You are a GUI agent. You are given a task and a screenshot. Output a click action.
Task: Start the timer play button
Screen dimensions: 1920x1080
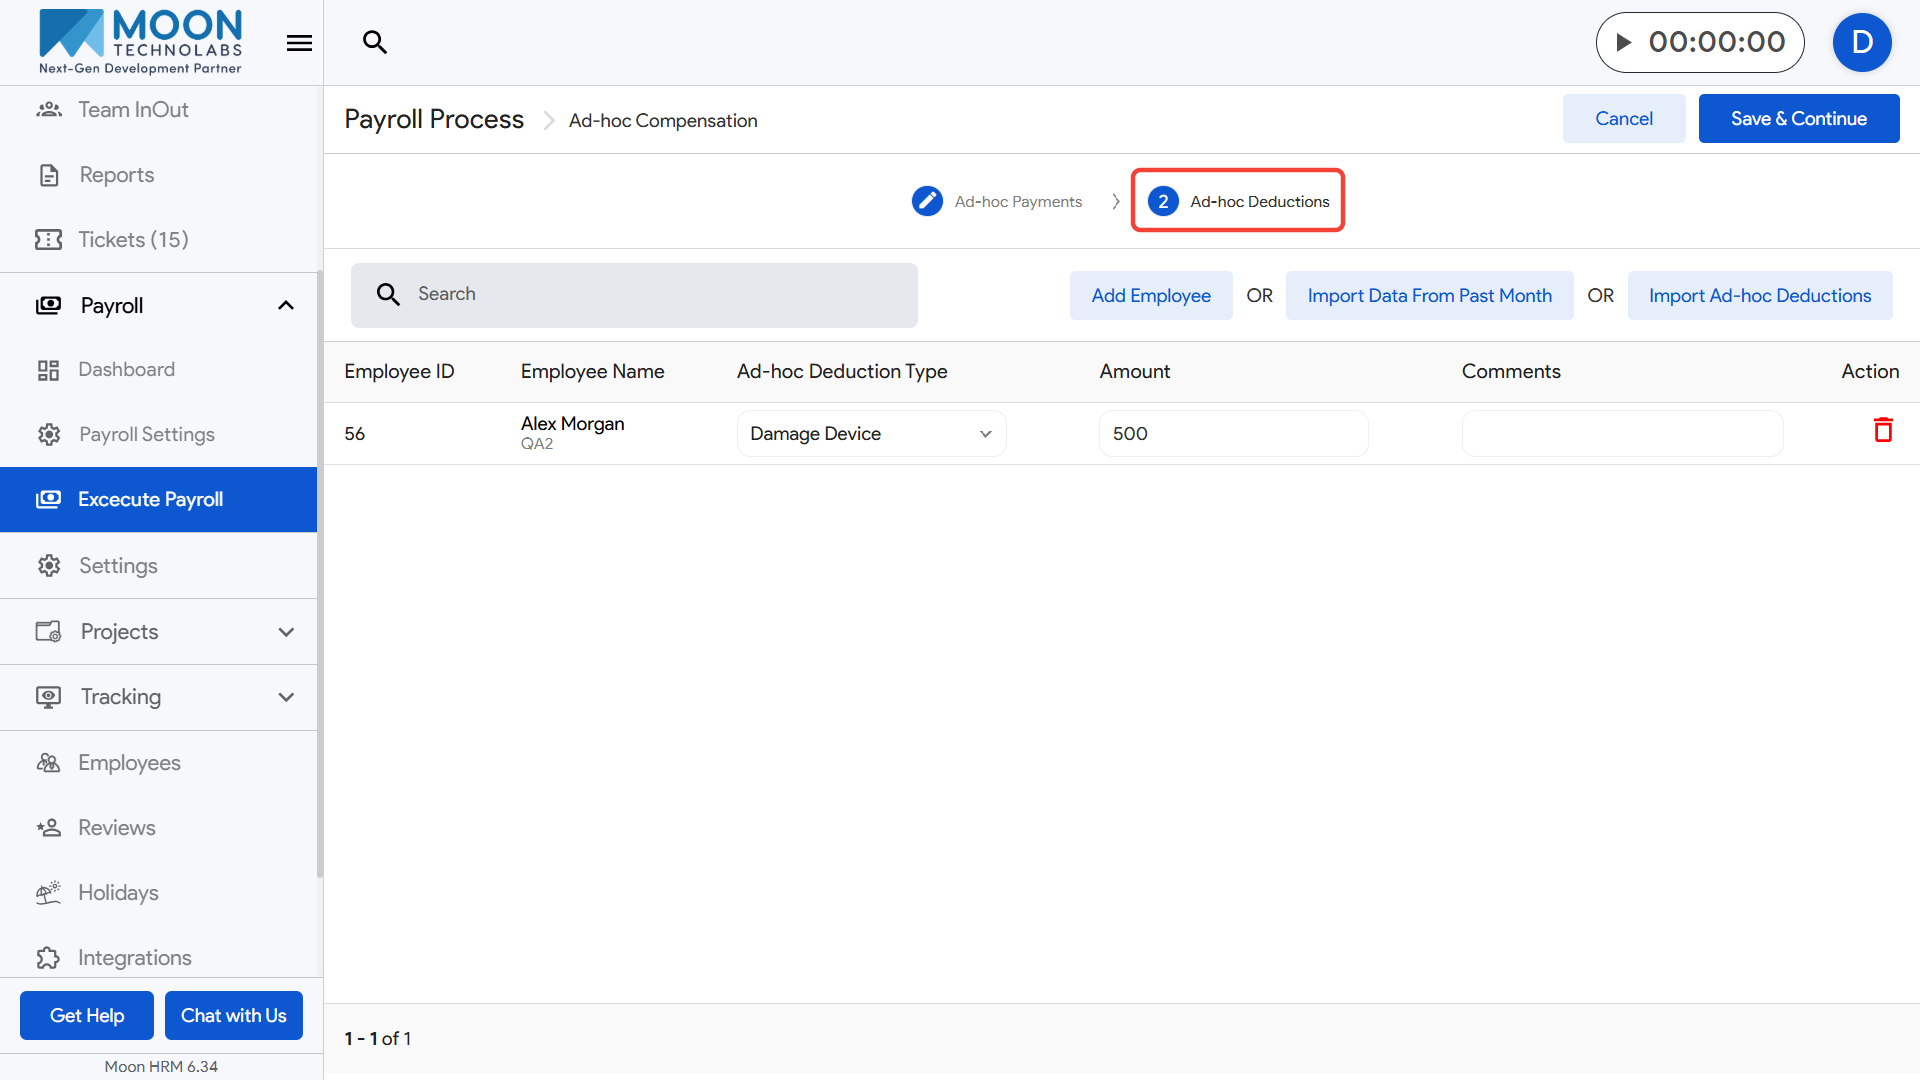1624,42
